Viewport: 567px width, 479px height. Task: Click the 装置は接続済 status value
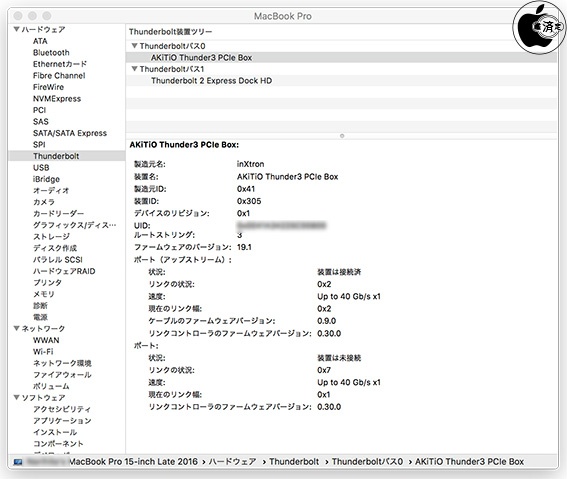pos(339,272)
